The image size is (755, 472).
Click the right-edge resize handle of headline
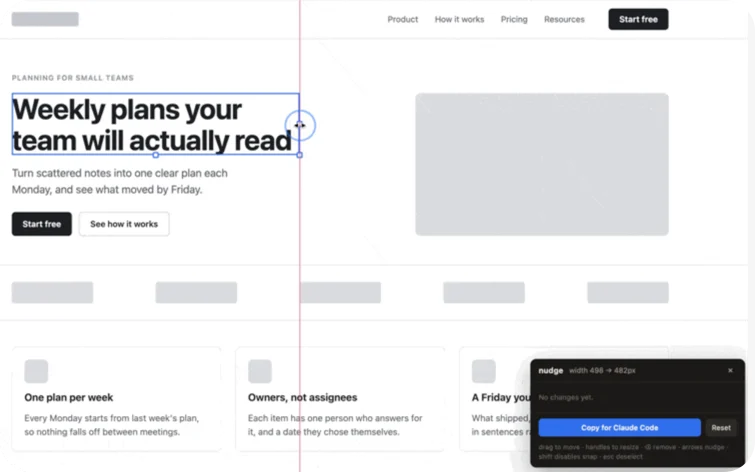point(299,125)
